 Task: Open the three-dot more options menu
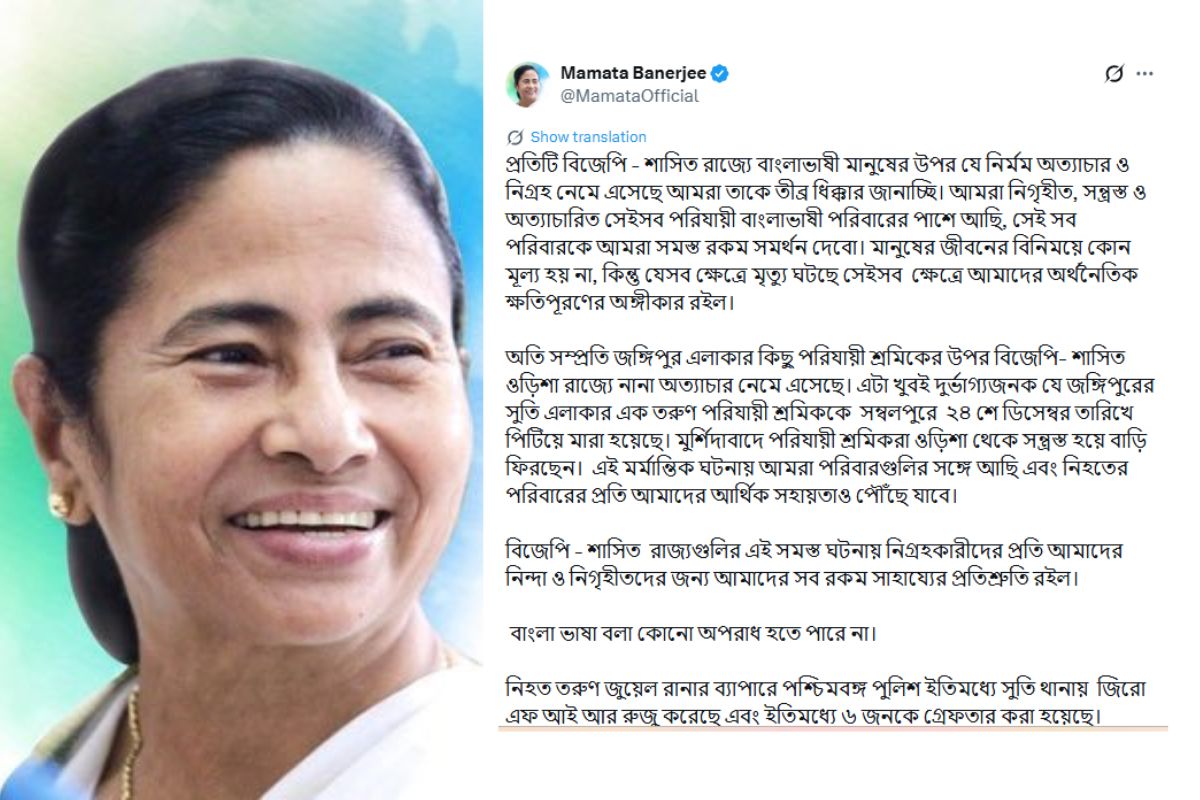[x=1145, y=73]
